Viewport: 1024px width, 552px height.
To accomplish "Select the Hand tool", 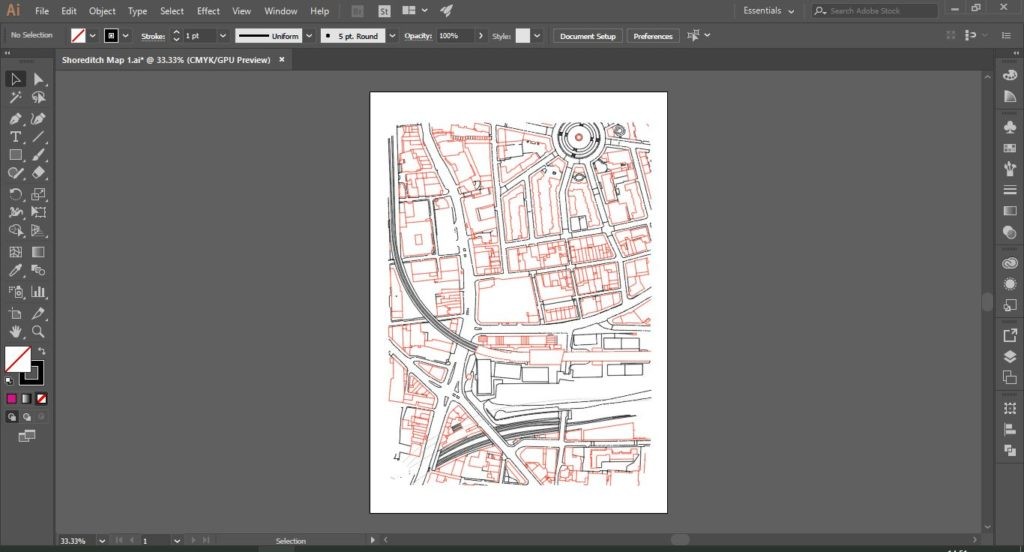I will pyautogui.click(x=16, y=331).
